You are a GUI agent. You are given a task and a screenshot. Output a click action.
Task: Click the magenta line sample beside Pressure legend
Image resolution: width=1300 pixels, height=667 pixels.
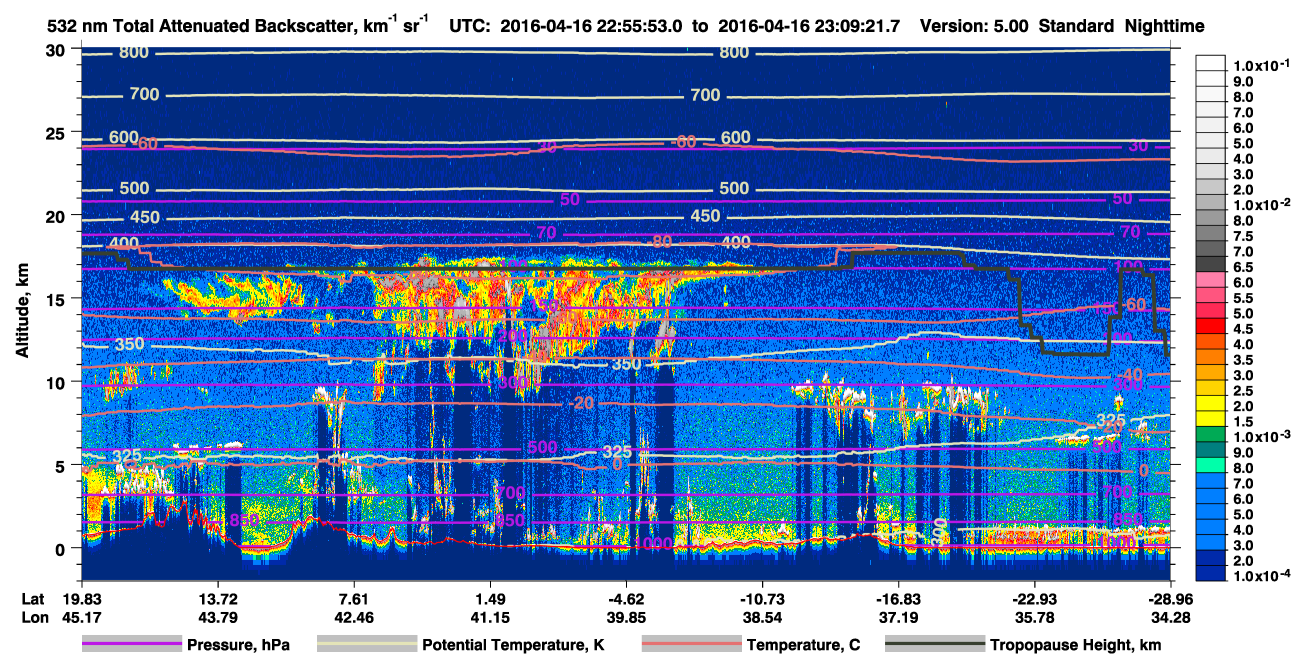click(x=132, y=645)
